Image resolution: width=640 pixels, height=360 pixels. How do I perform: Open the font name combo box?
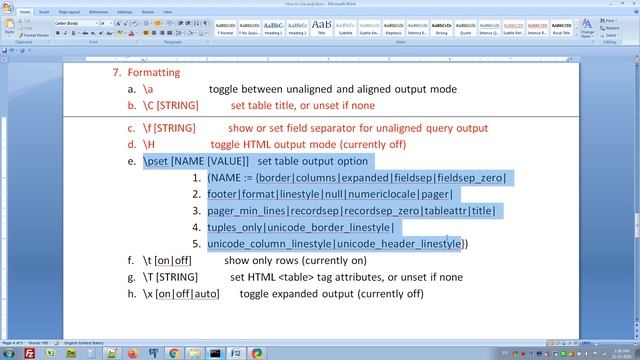click(76, 23)
